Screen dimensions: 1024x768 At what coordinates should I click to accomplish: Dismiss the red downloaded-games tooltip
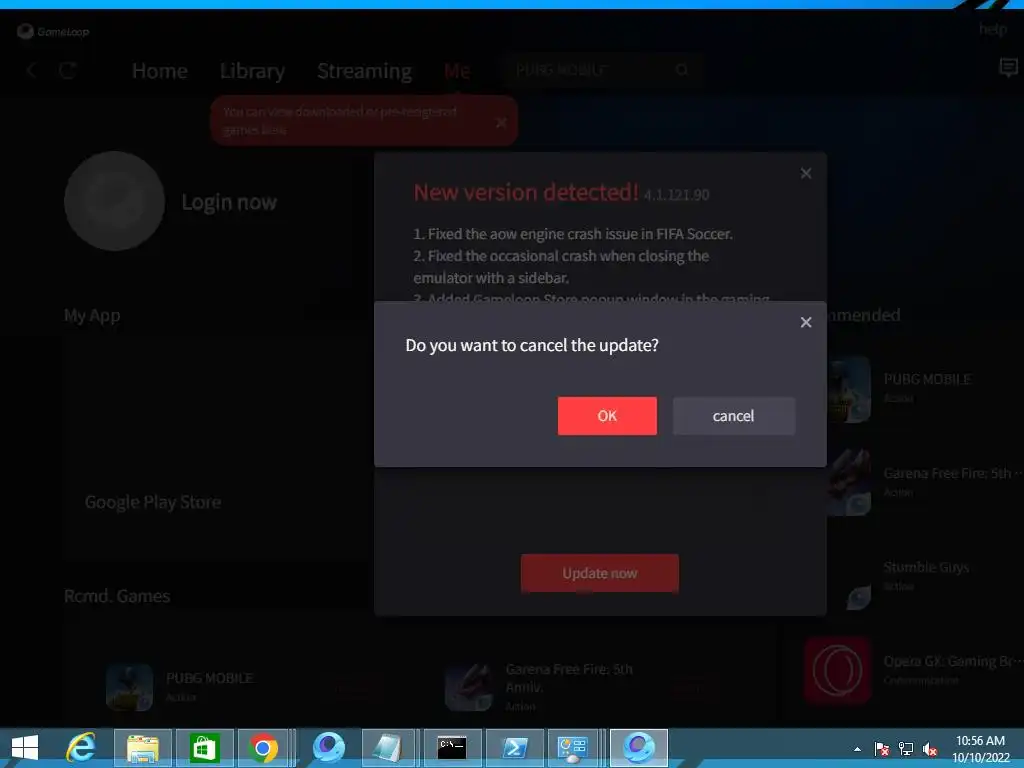[x=501, y=122]
